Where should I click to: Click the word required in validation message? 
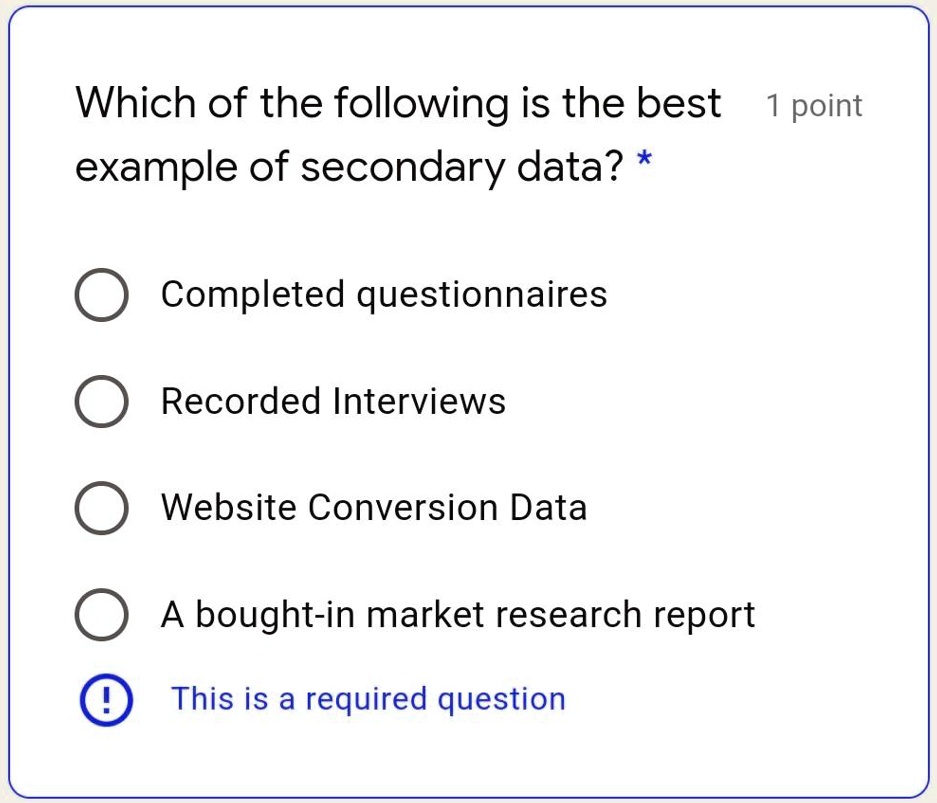point(366,701)
